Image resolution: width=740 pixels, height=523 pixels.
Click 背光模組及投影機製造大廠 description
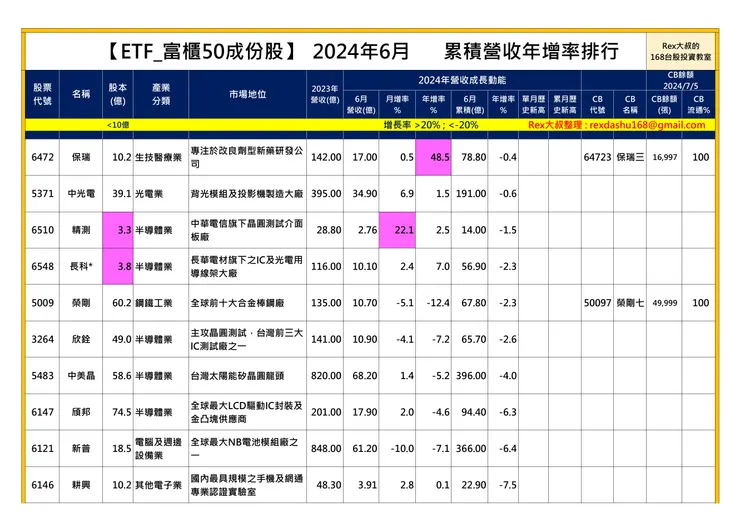(x=247, y=194)
